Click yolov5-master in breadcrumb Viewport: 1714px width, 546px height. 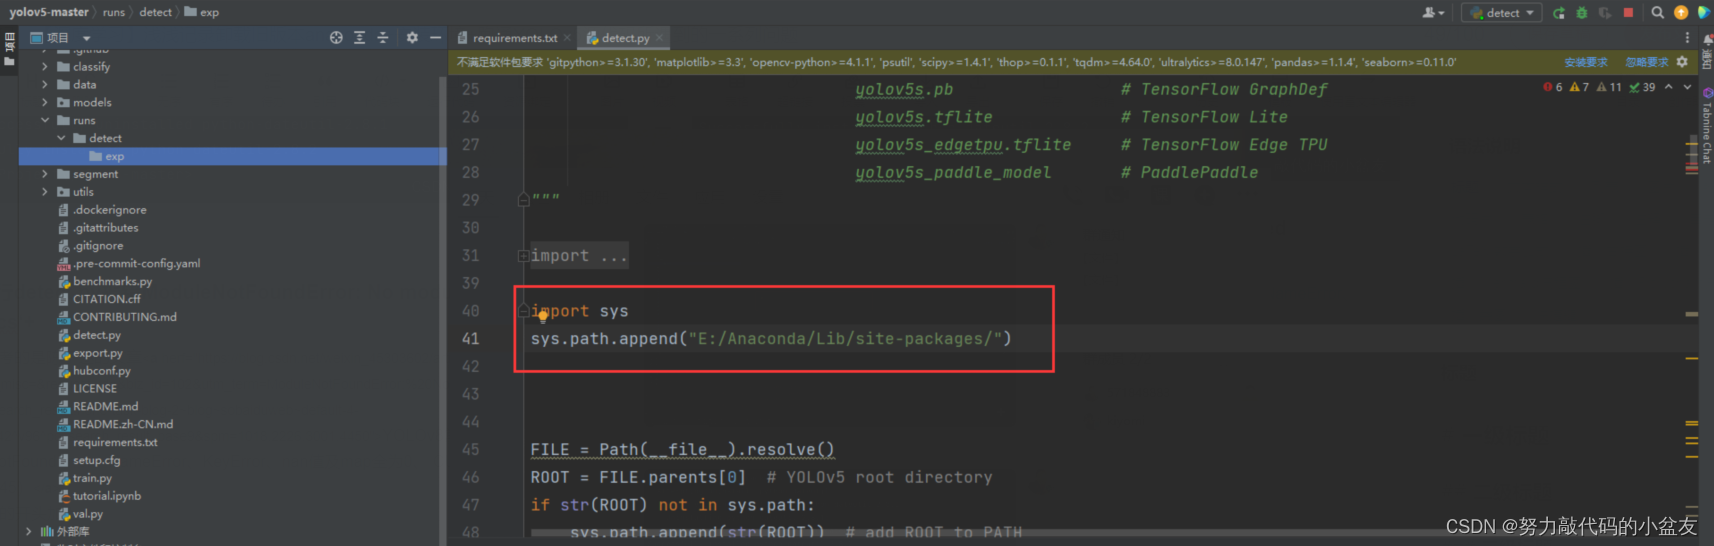pyautogui.click(x=49, y=12)
